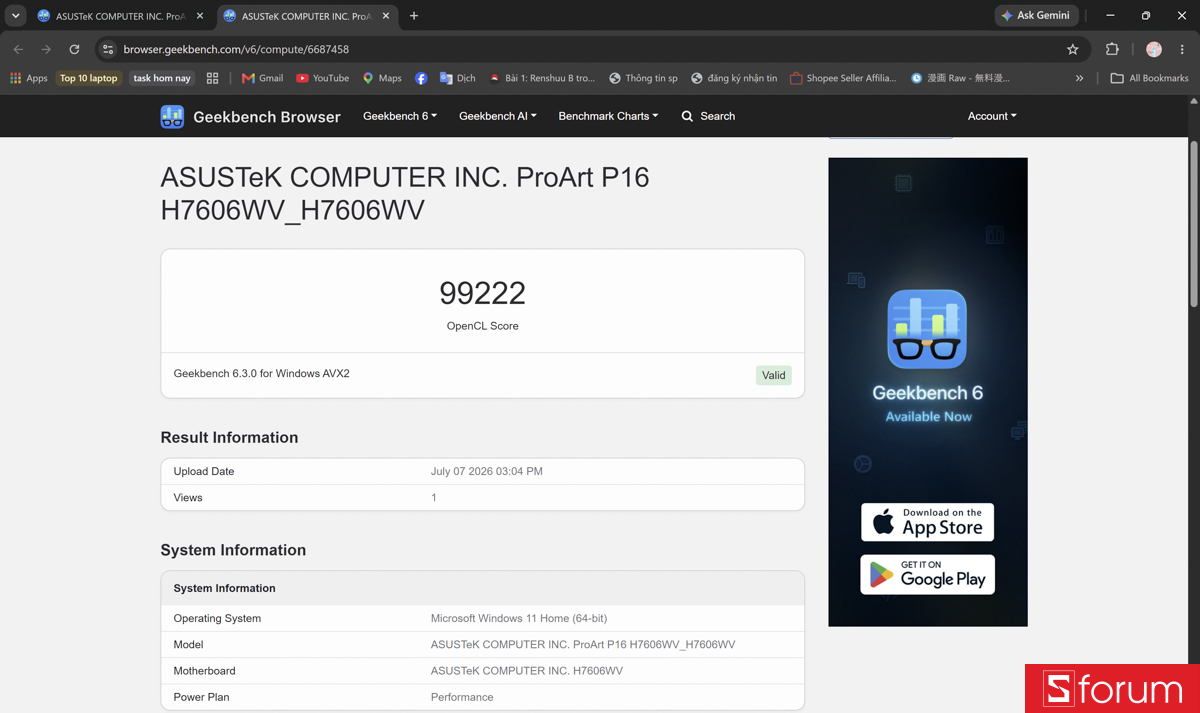The height and width of the screenshot is (713, 1200).
Task: Open the Chrome profile avatar
Action: [x=1154, y=49]
